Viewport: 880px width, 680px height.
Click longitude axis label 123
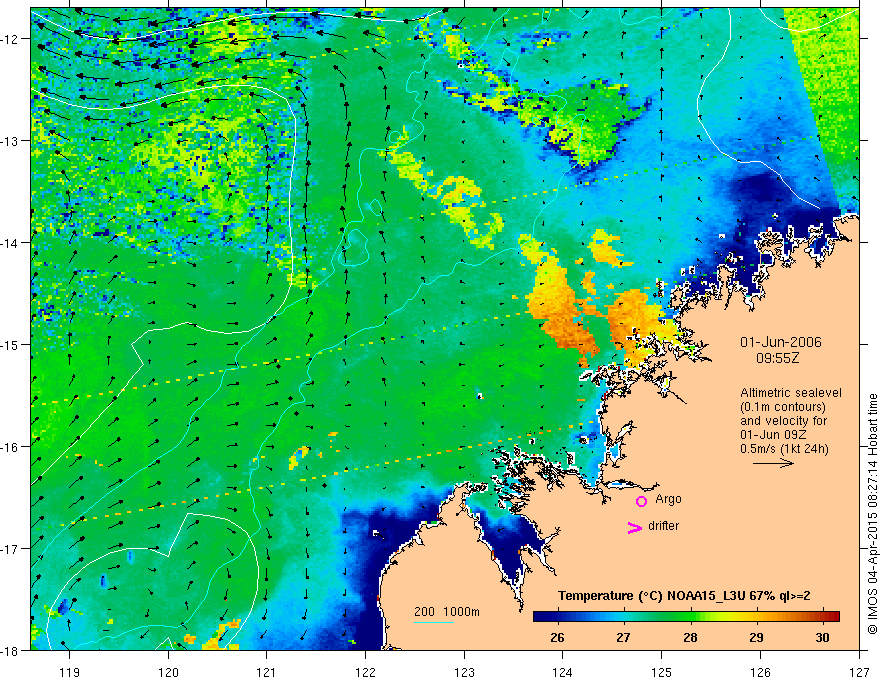(x=464, y=672)
